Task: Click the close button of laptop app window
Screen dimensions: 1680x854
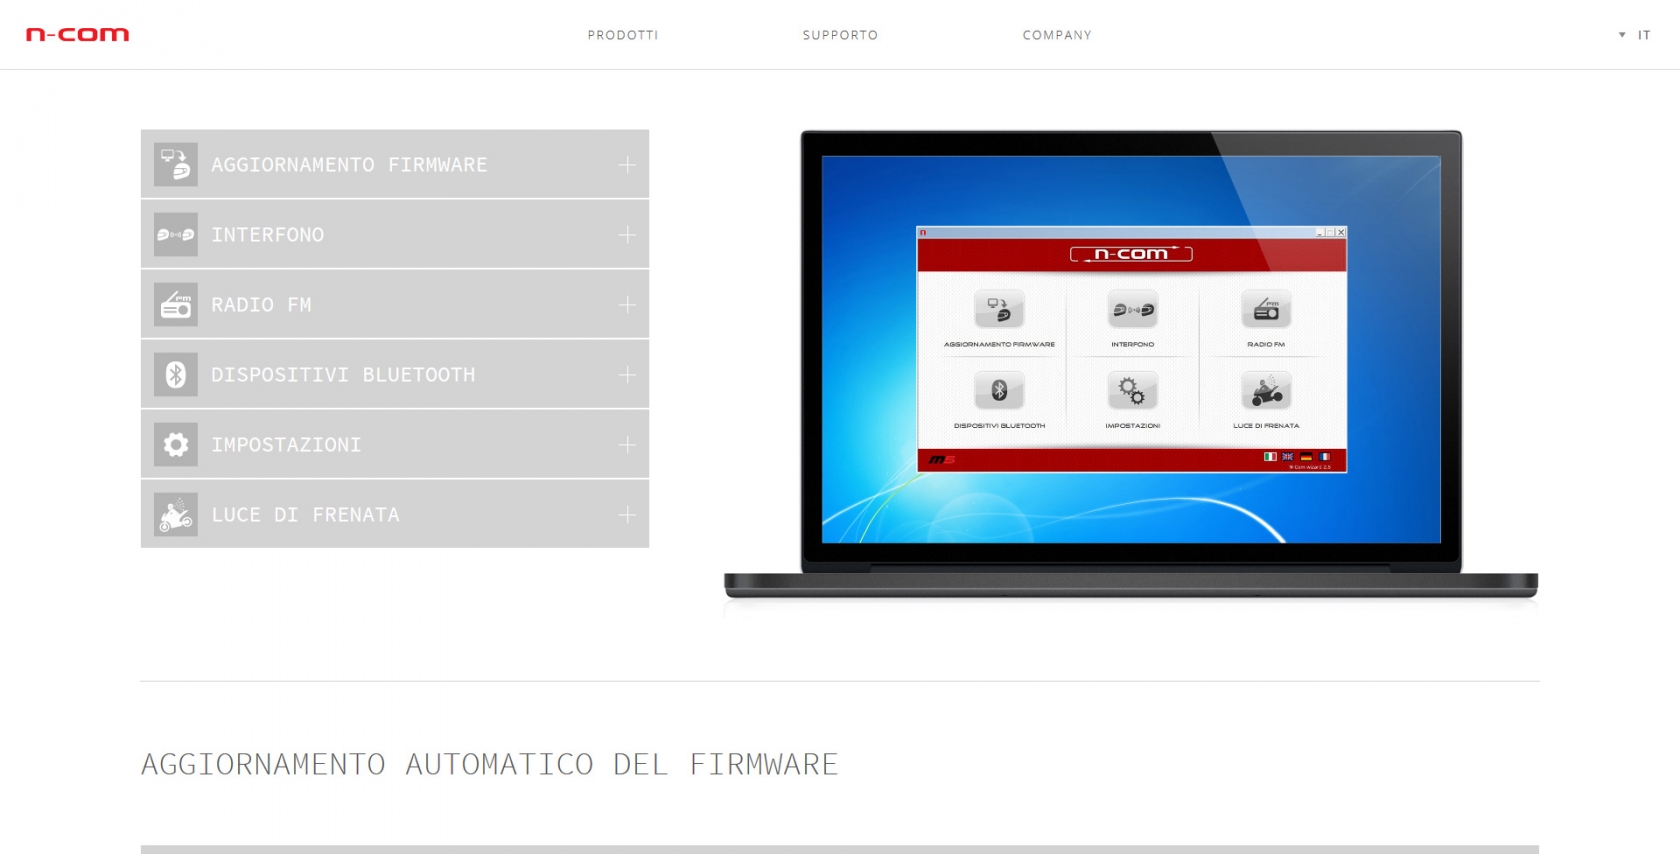Action: point(1341,232)
